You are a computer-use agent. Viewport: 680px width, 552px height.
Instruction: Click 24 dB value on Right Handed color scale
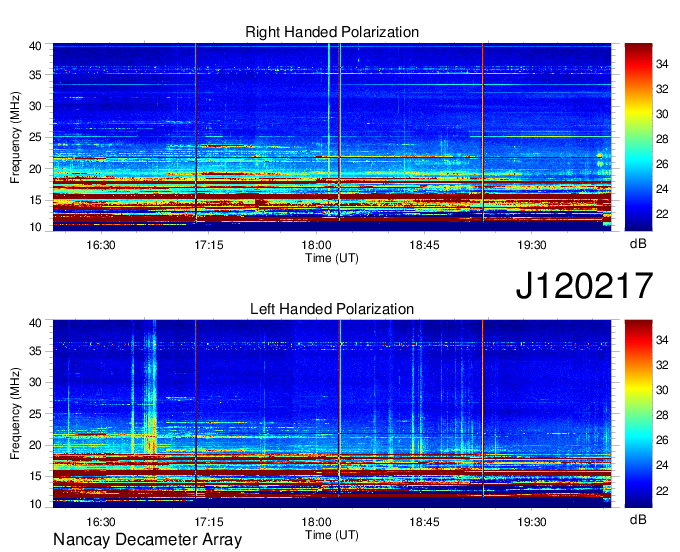[x=662, y=189]
